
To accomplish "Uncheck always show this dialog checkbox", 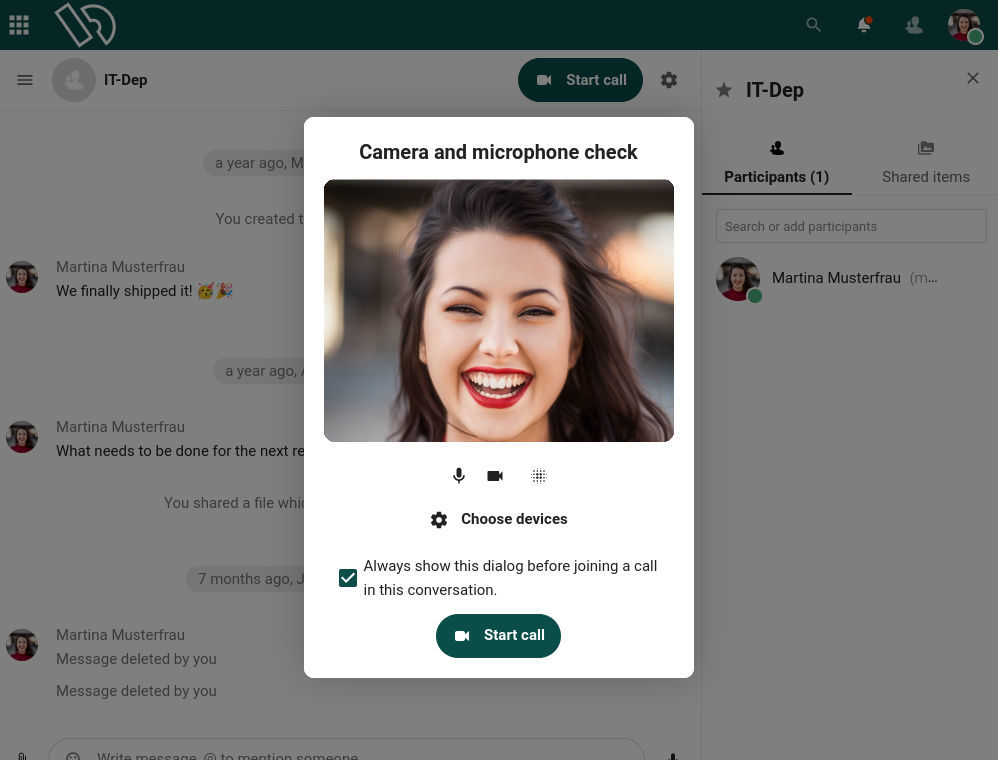I will 348,578.
